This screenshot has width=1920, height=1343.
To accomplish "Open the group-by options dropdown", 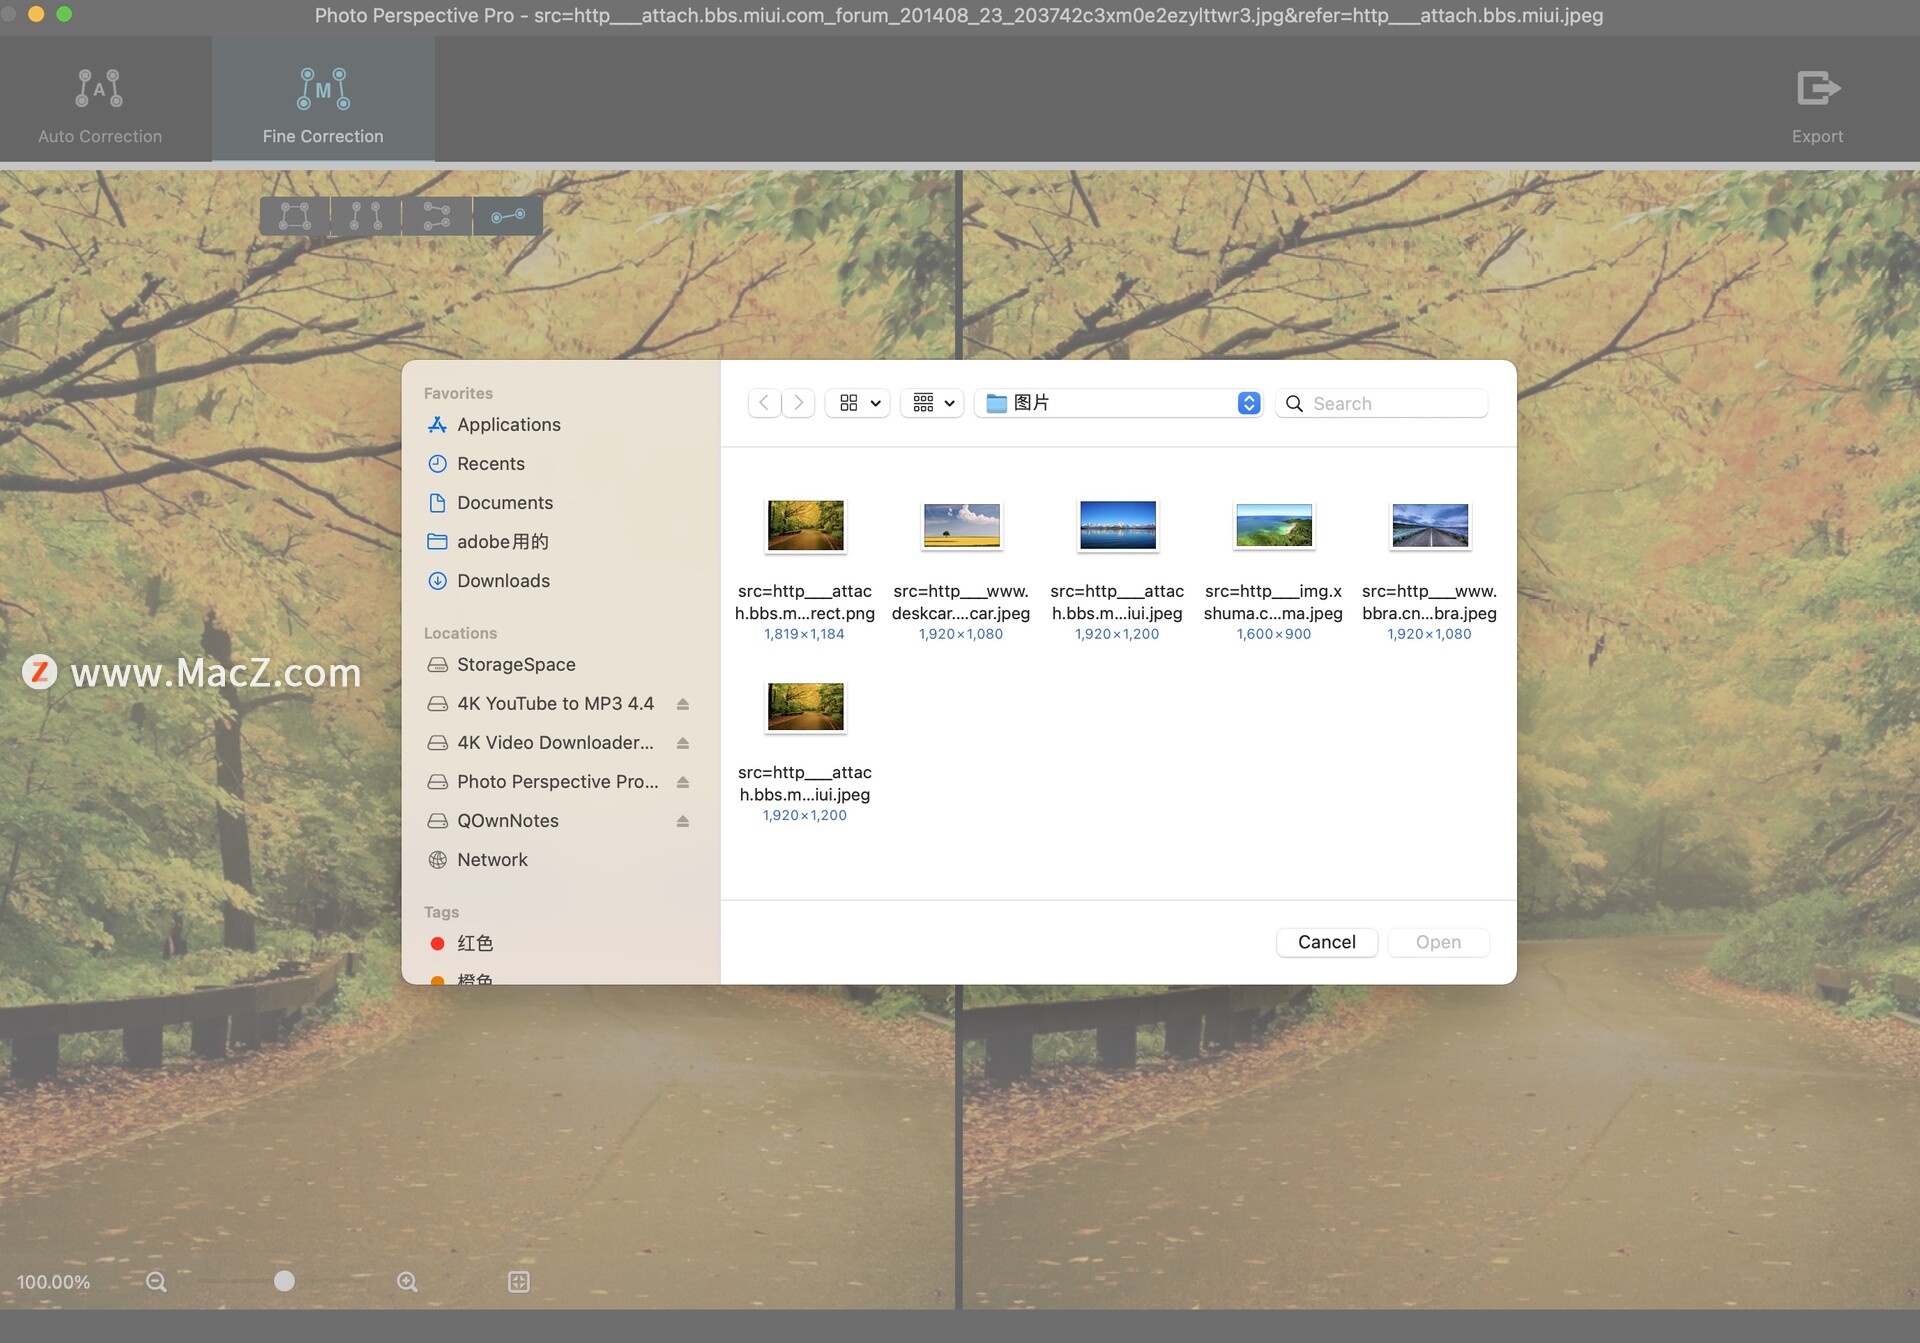I will [933, 403].
